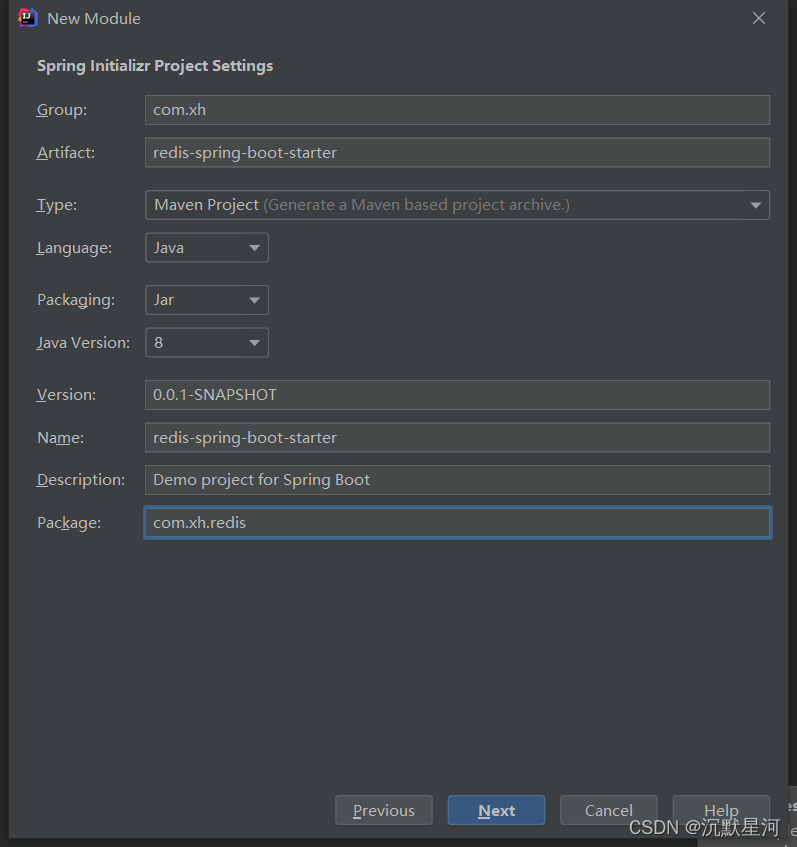The height and width of the screenshot is (847, 797).
Task: Expand the Language dropdown set to Java
Action: pos(207,247)
